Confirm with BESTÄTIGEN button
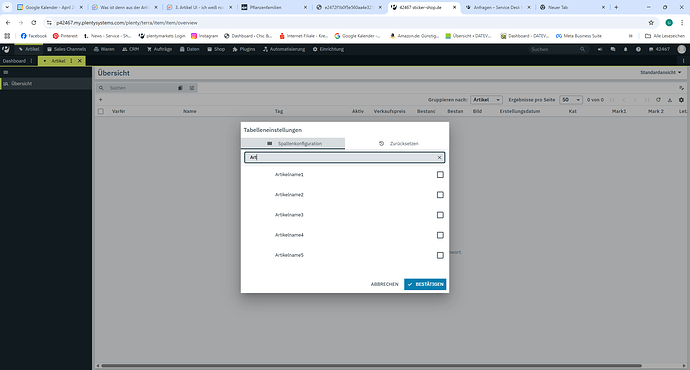The image size is (690, 370). pos(425,284)
